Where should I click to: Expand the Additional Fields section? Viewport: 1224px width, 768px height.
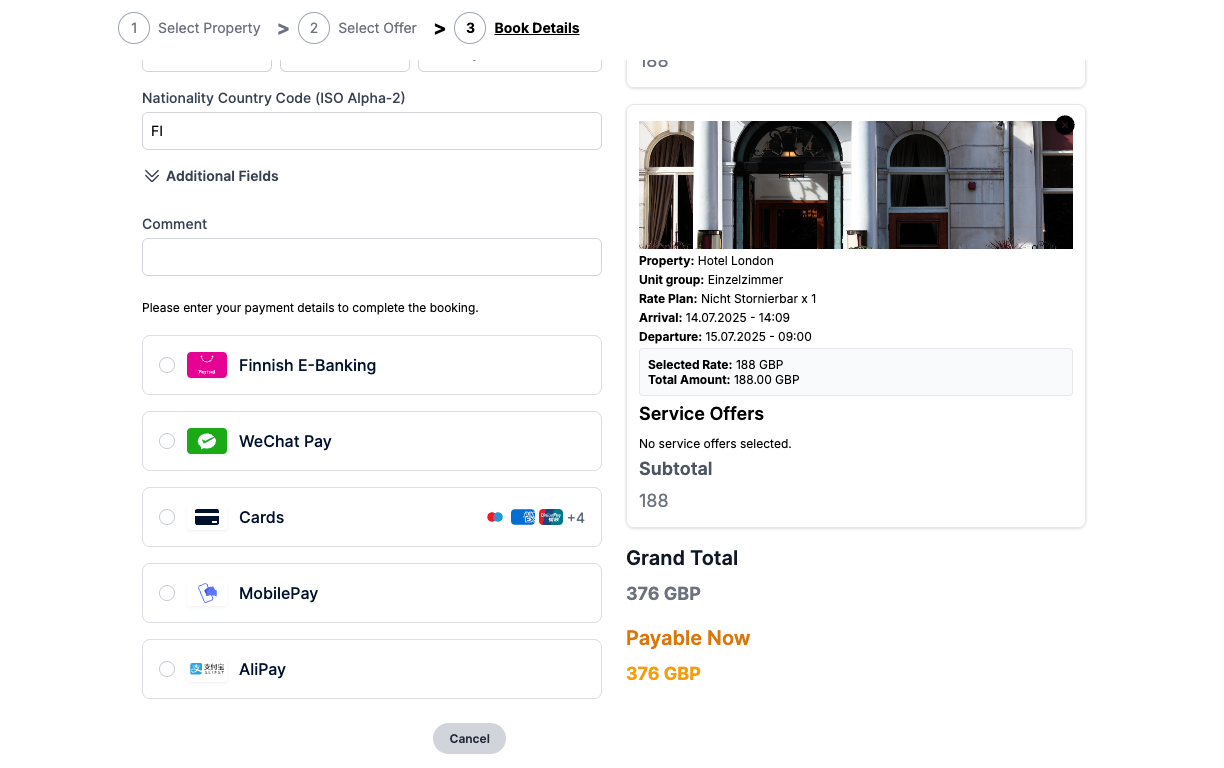[x=211, y=176]
